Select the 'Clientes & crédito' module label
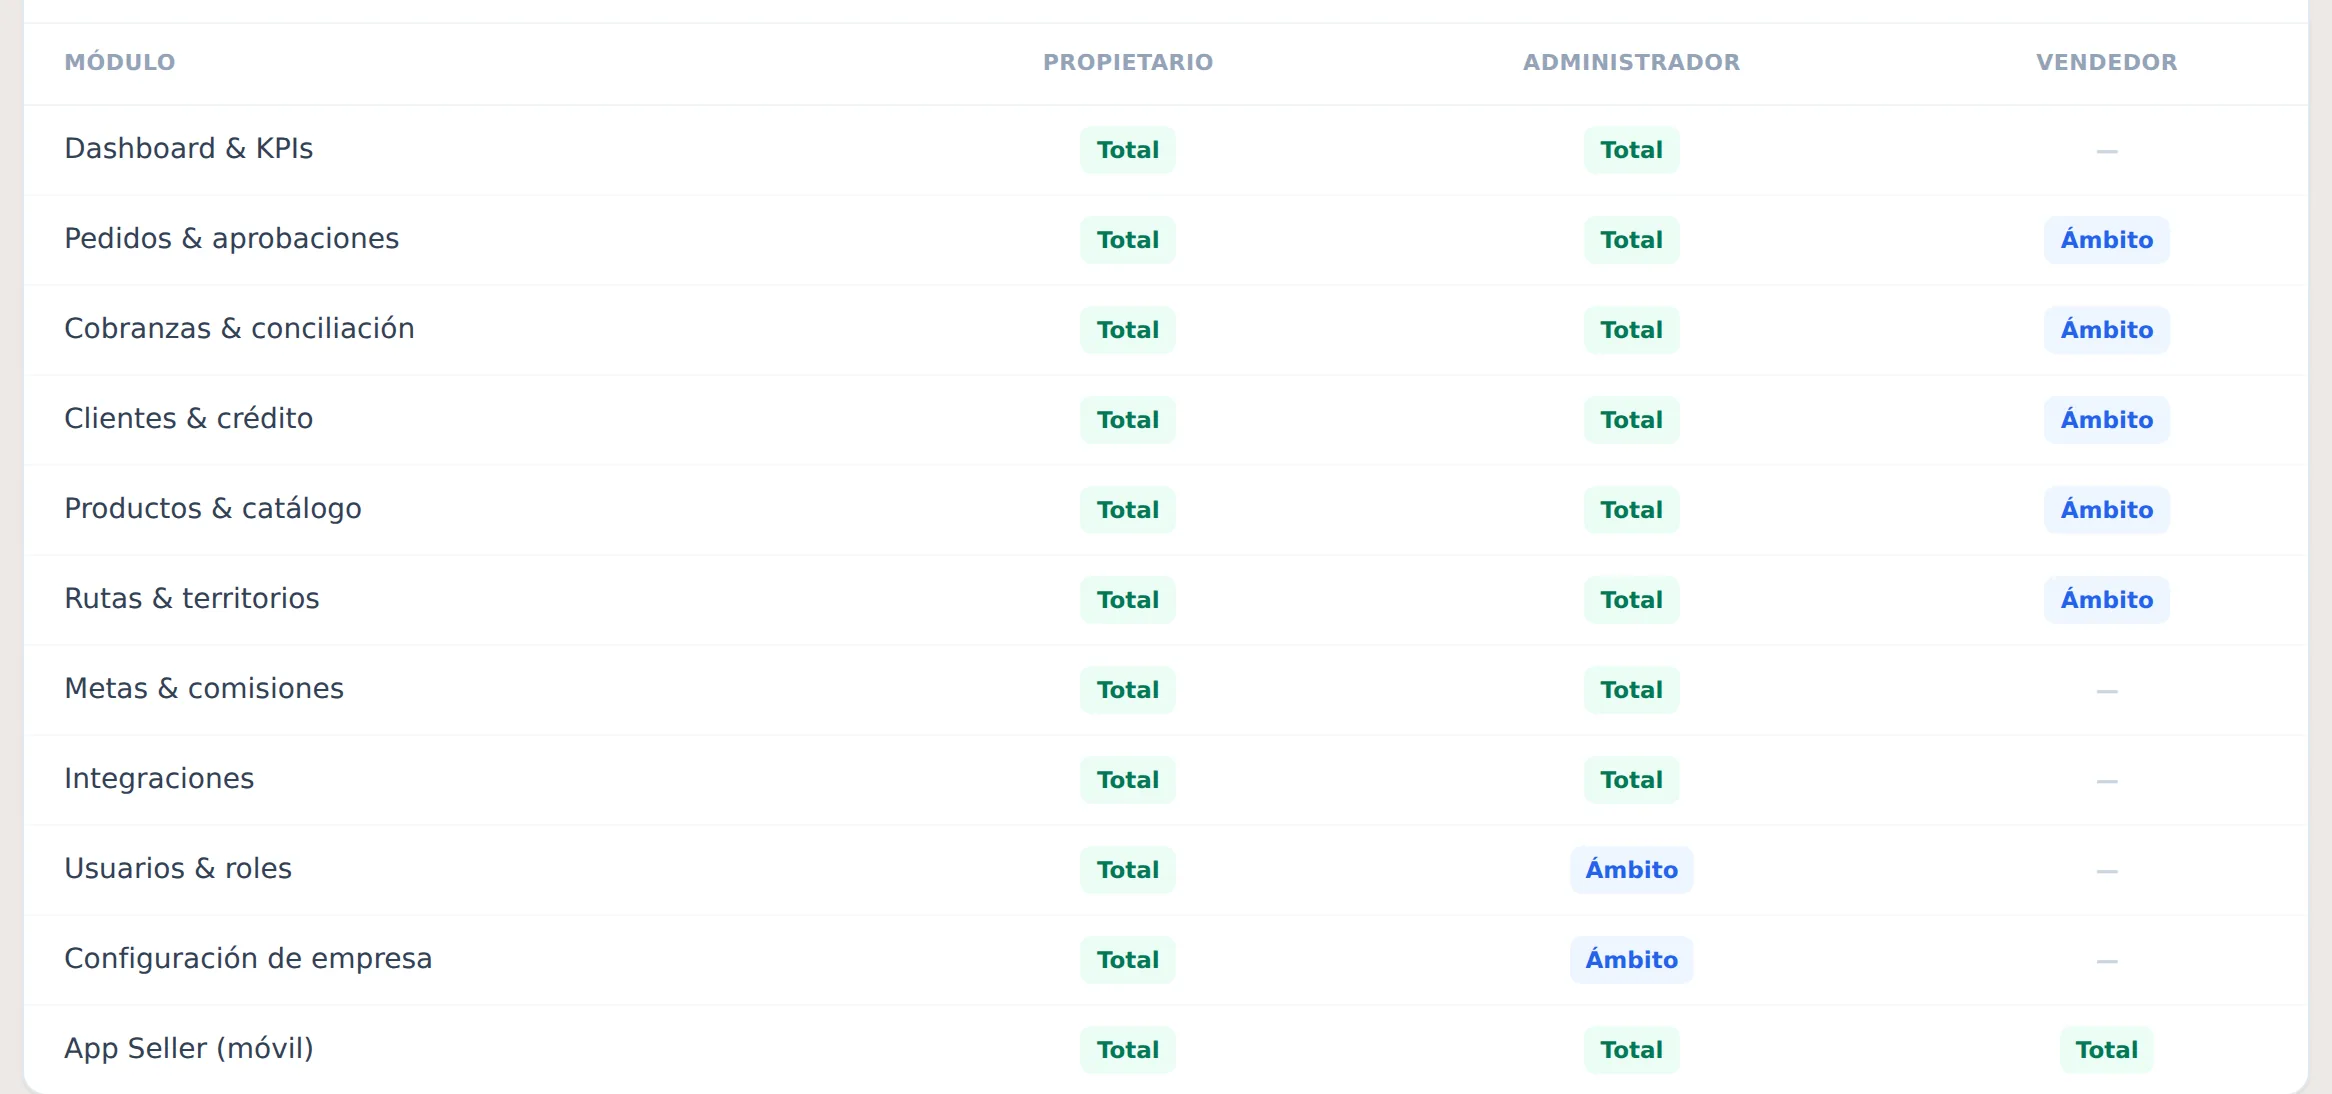Screen dimensions: 2332x1094 tap(189, 418)
